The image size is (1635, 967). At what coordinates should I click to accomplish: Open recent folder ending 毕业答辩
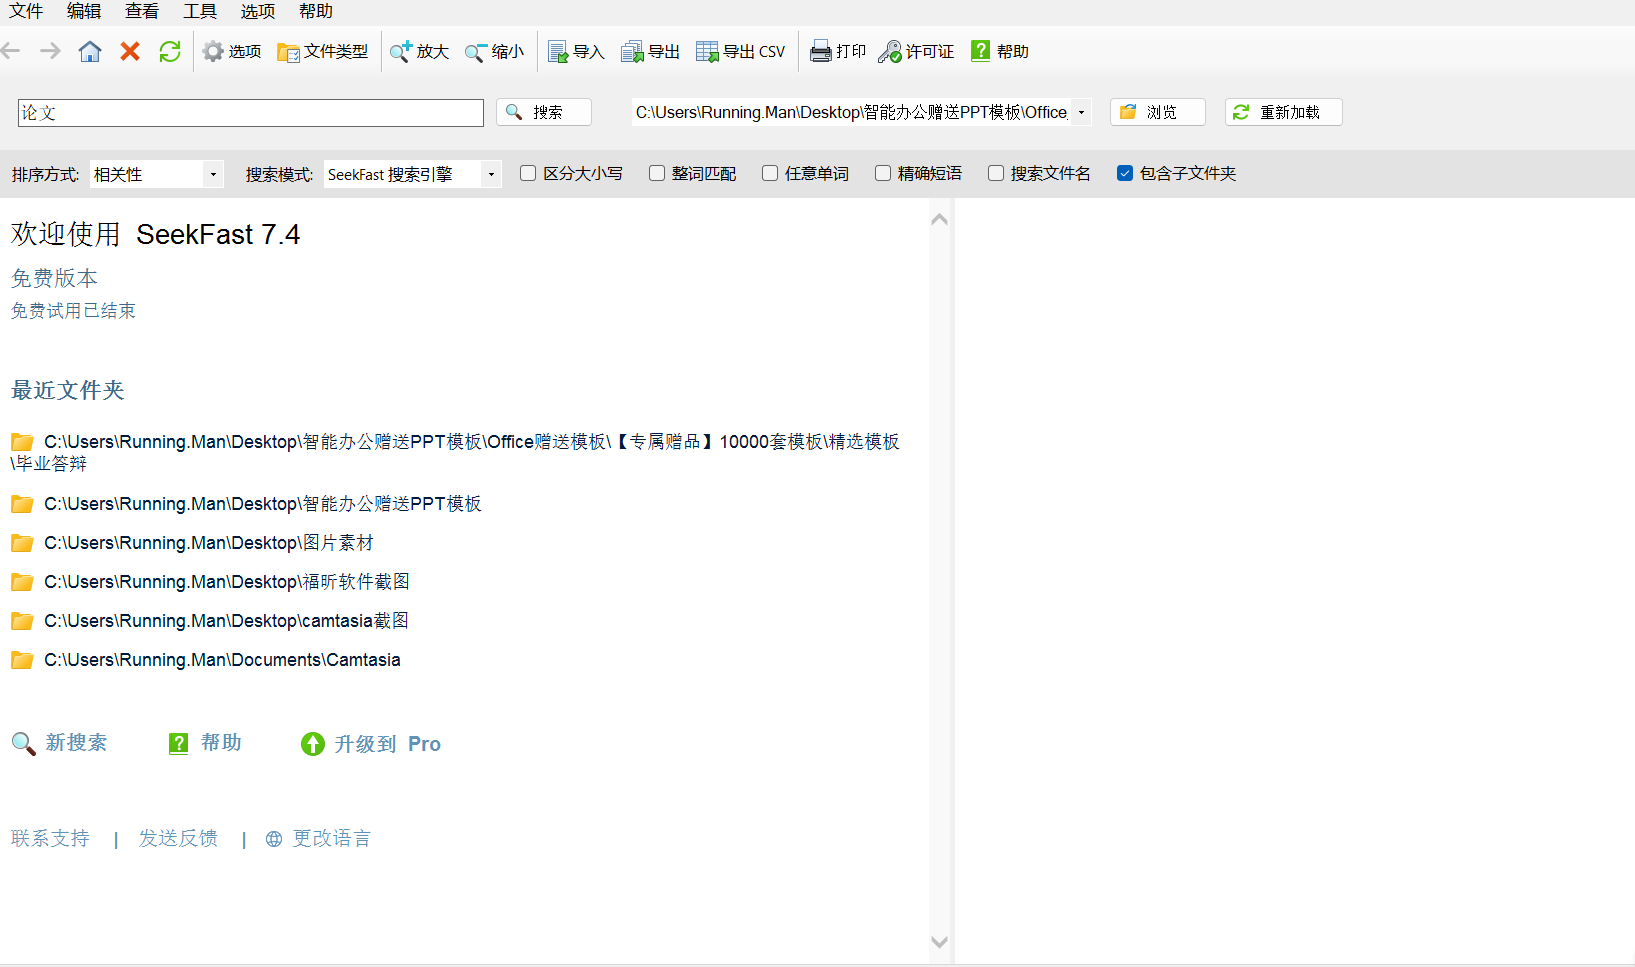point(455,452)
